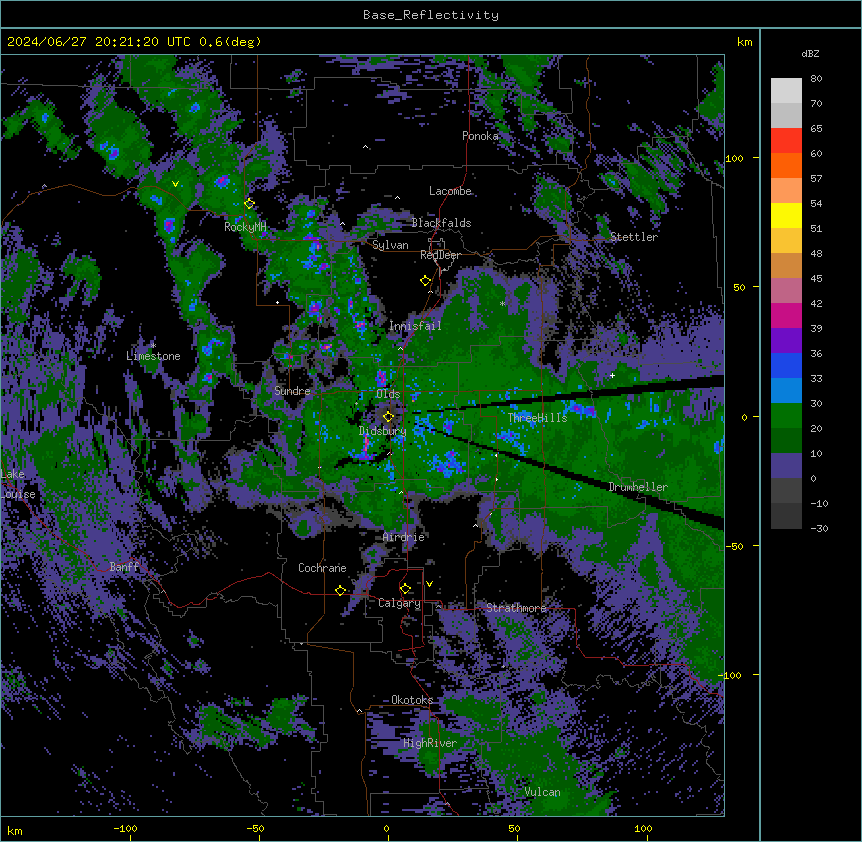The width and height of the screenshot is (862, 842).
Task: Choose the purple 0-10 dBZ legend swatch
Action: (786, 466)
